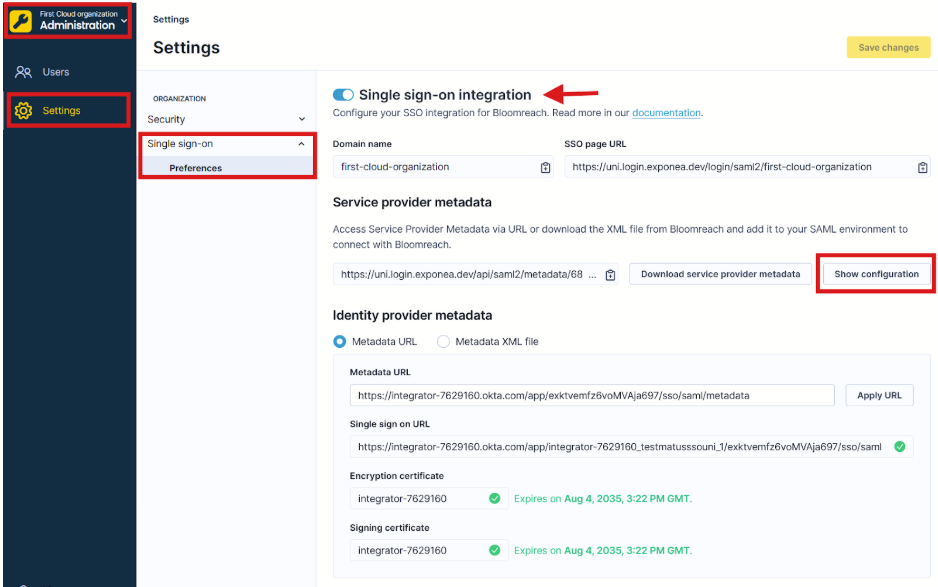Copy the SSO page URL
The height and width of the screenshot is (587, 938).
pos(922,168)
